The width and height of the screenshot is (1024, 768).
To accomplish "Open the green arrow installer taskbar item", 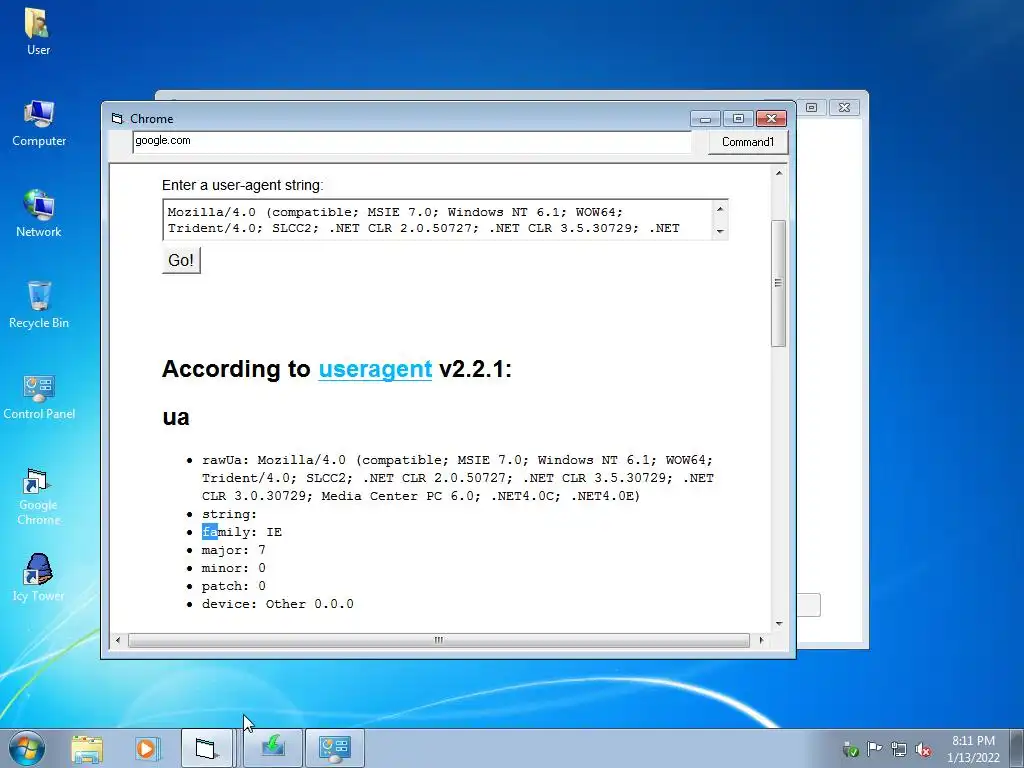I will coord(273,748).
